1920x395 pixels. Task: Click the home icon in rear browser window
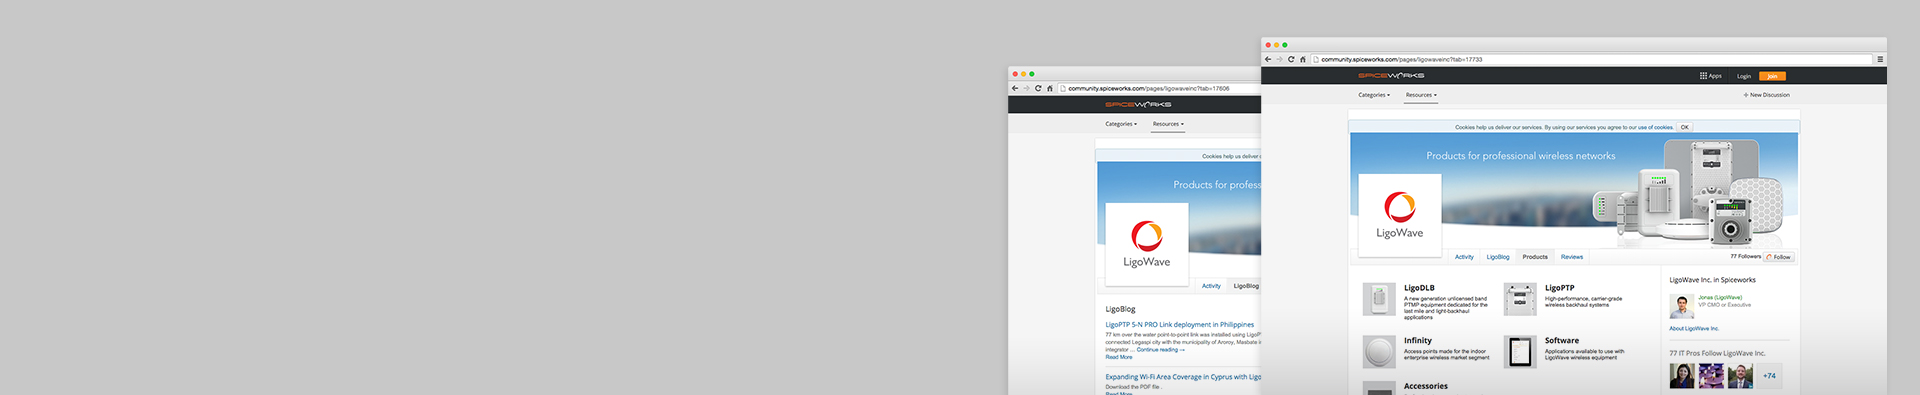(x=1049, y=88)
